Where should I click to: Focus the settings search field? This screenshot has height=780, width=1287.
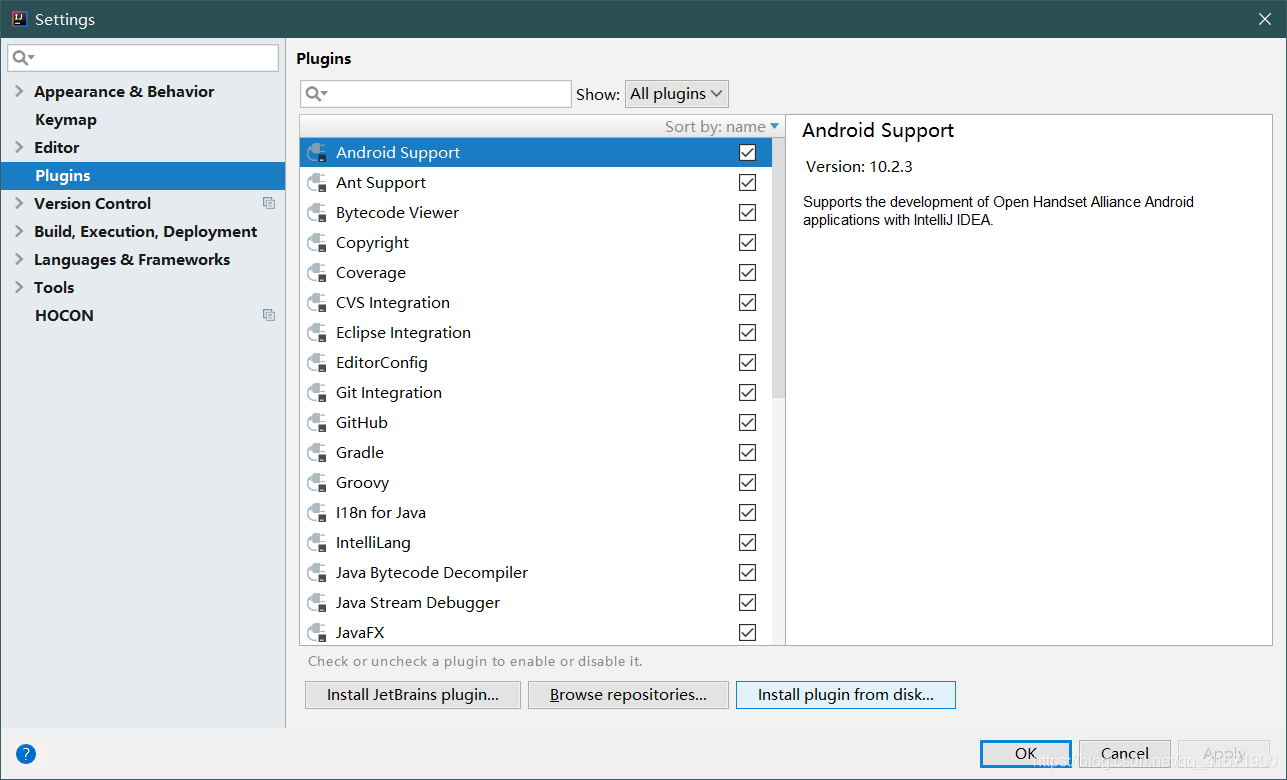click(x=143, y=58)
